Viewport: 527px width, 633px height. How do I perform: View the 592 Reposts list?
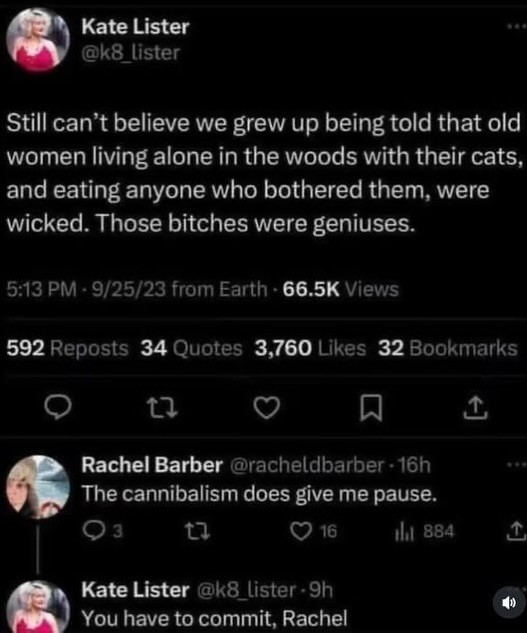click(67, 348)
